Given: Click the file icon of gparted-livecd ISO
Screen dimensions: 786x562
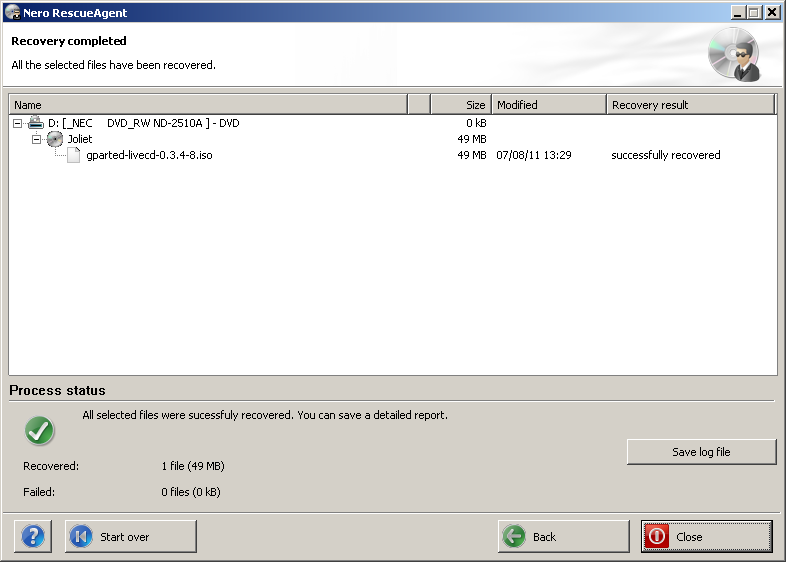Looking at the screenshot, I should (74, 155).
